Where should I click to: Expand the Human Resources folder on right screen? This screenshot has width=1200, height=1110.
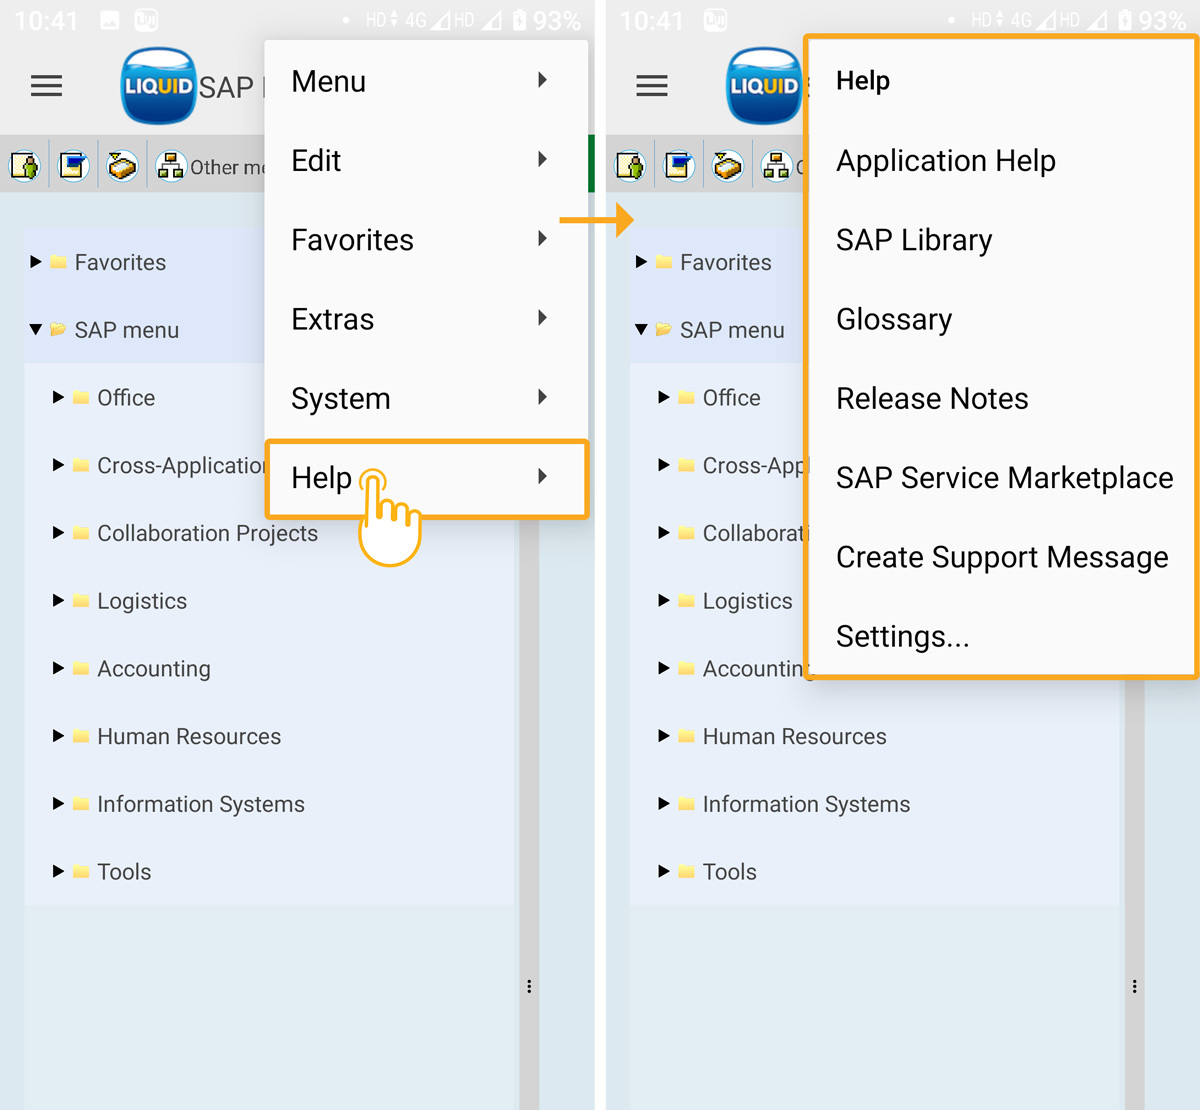point(663,736)
